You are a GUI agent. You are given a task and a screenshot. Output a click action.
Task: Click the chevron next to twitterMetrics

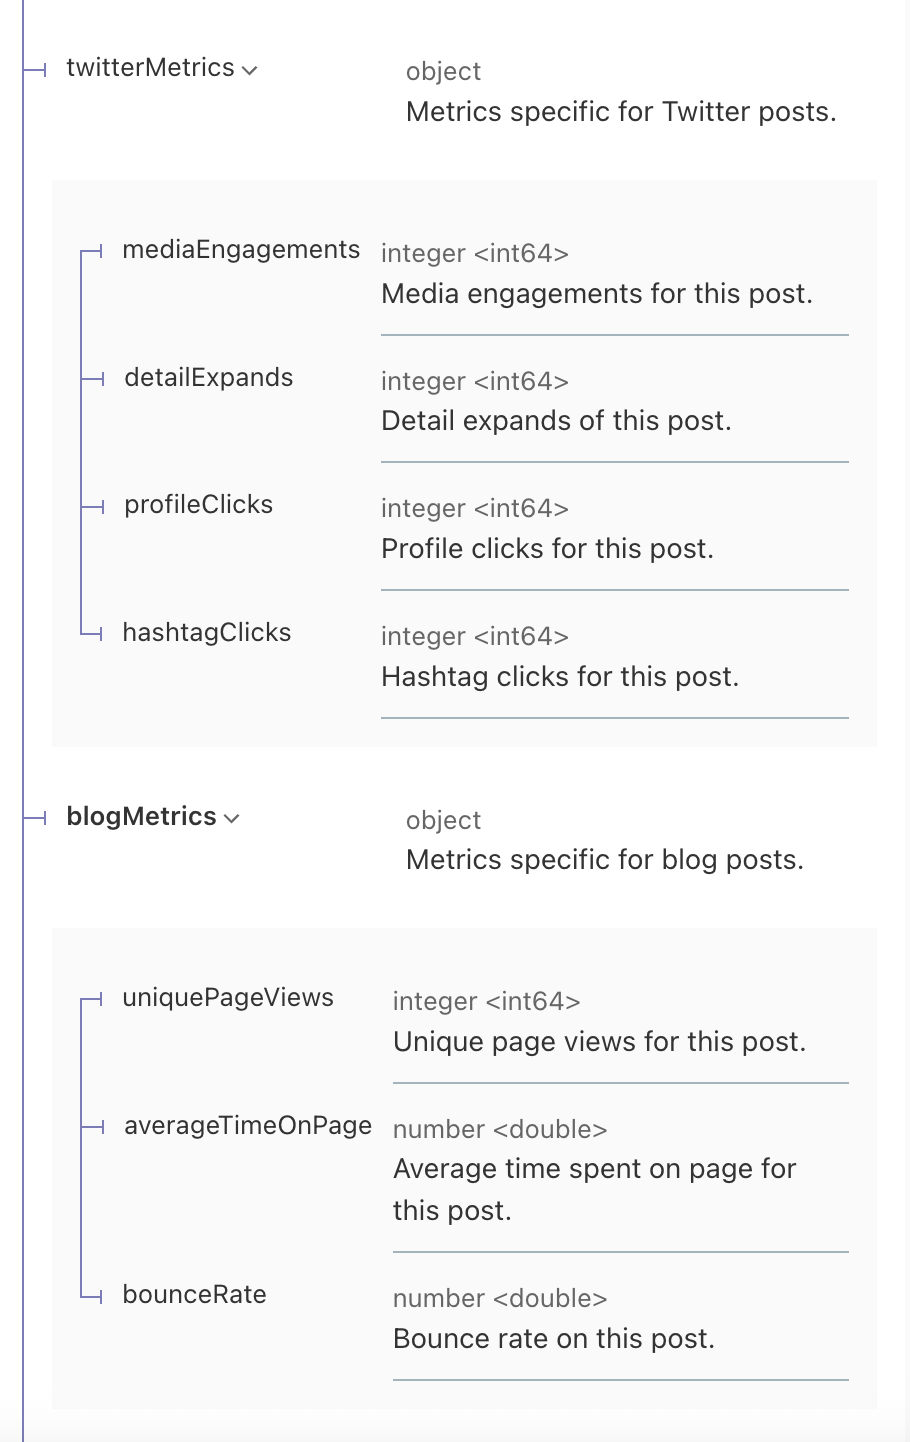tap(250, 68)
